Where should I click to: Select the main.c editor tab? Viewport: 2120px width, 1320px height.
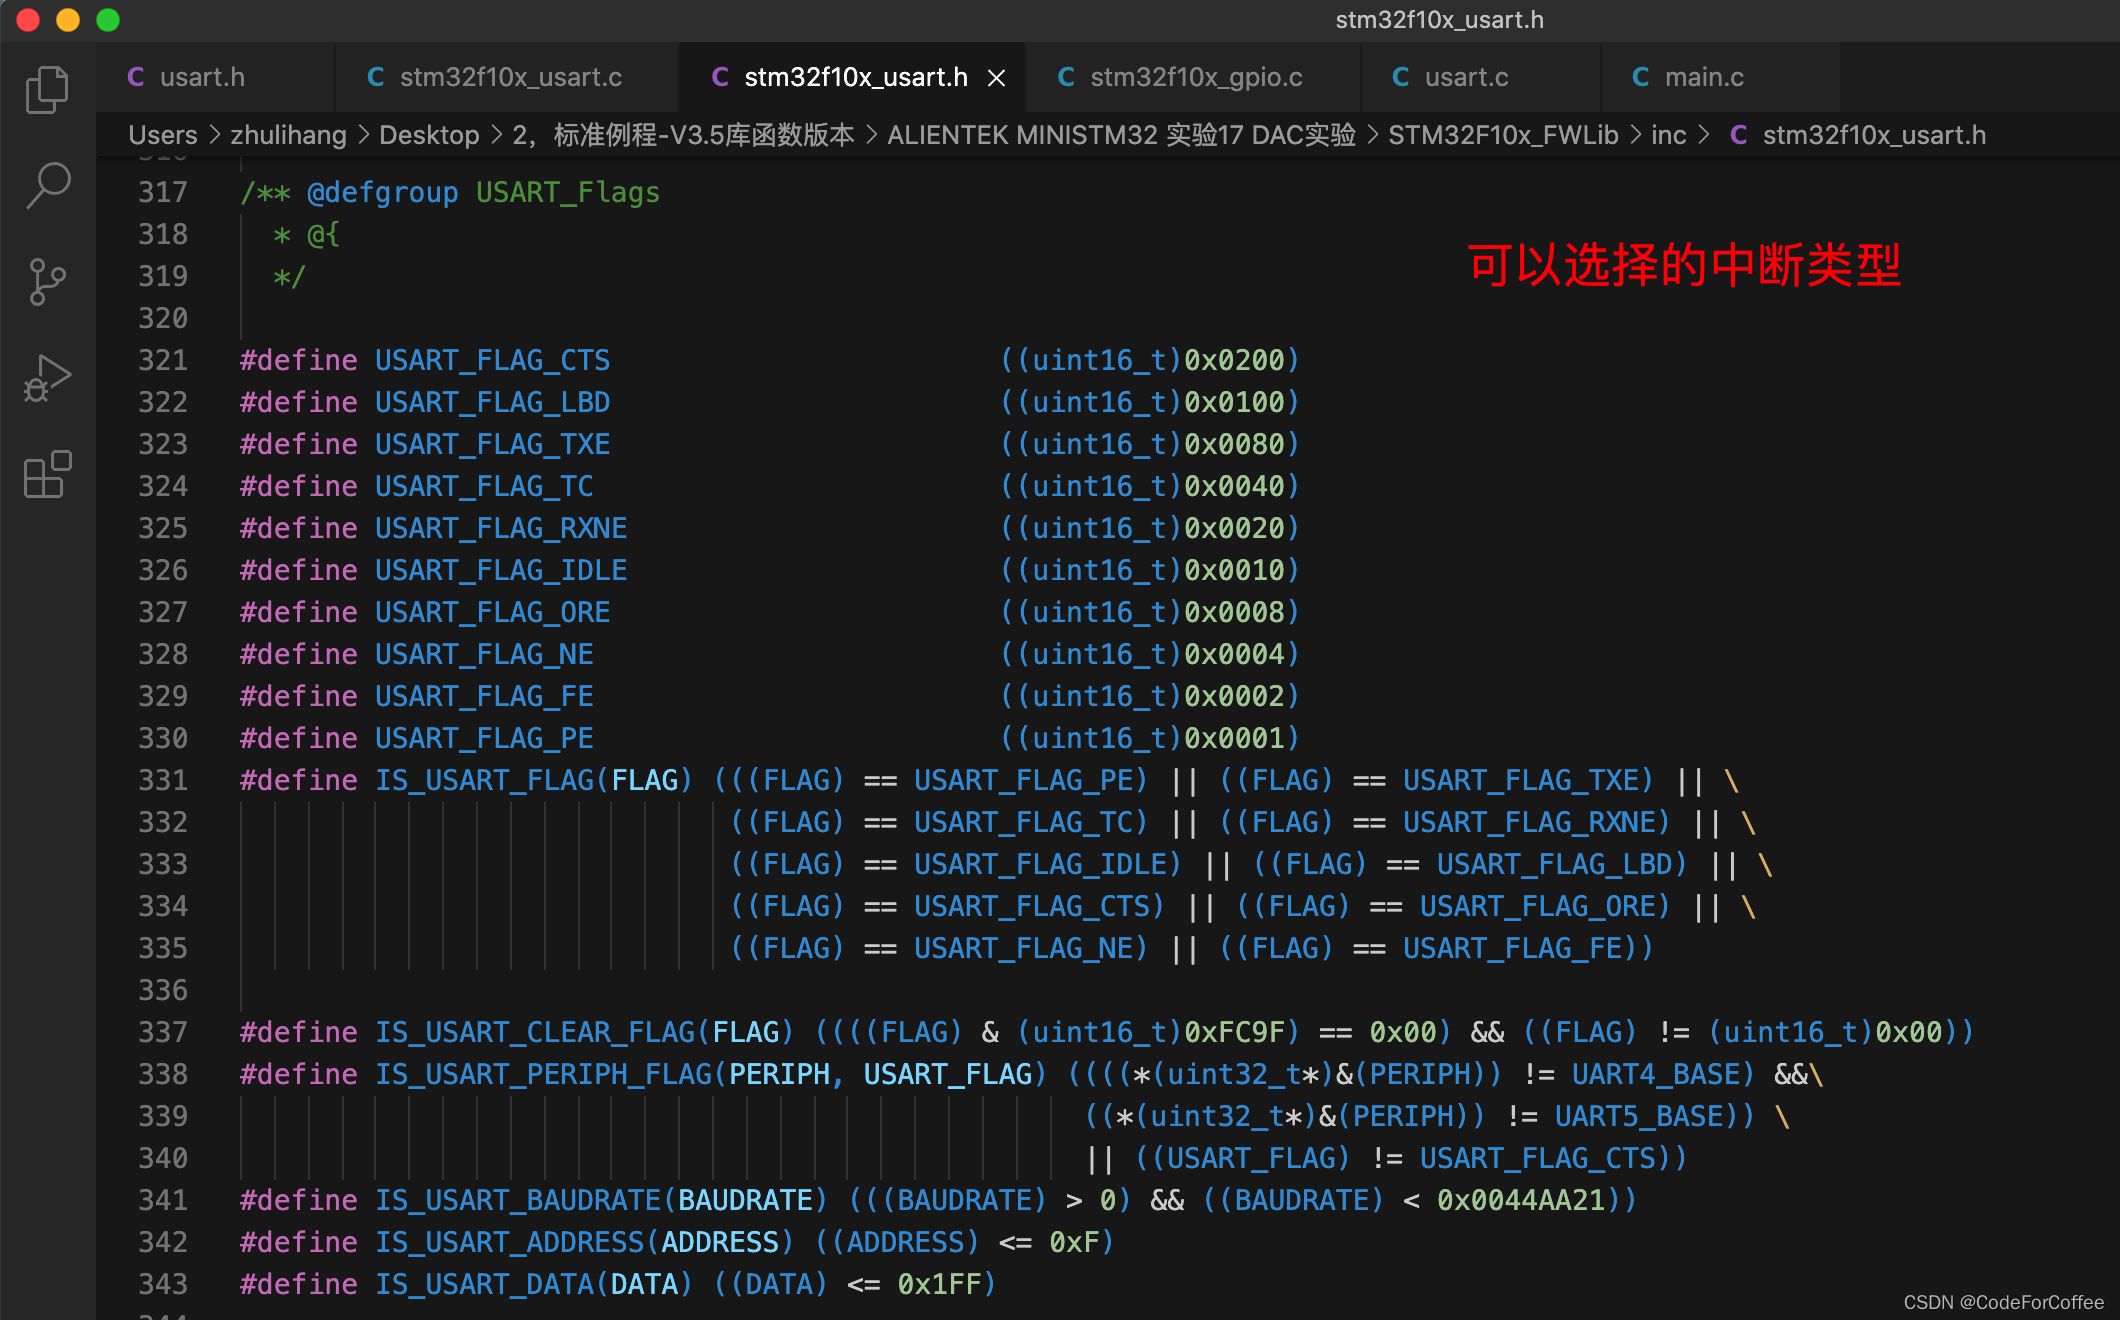[1703, 77]
